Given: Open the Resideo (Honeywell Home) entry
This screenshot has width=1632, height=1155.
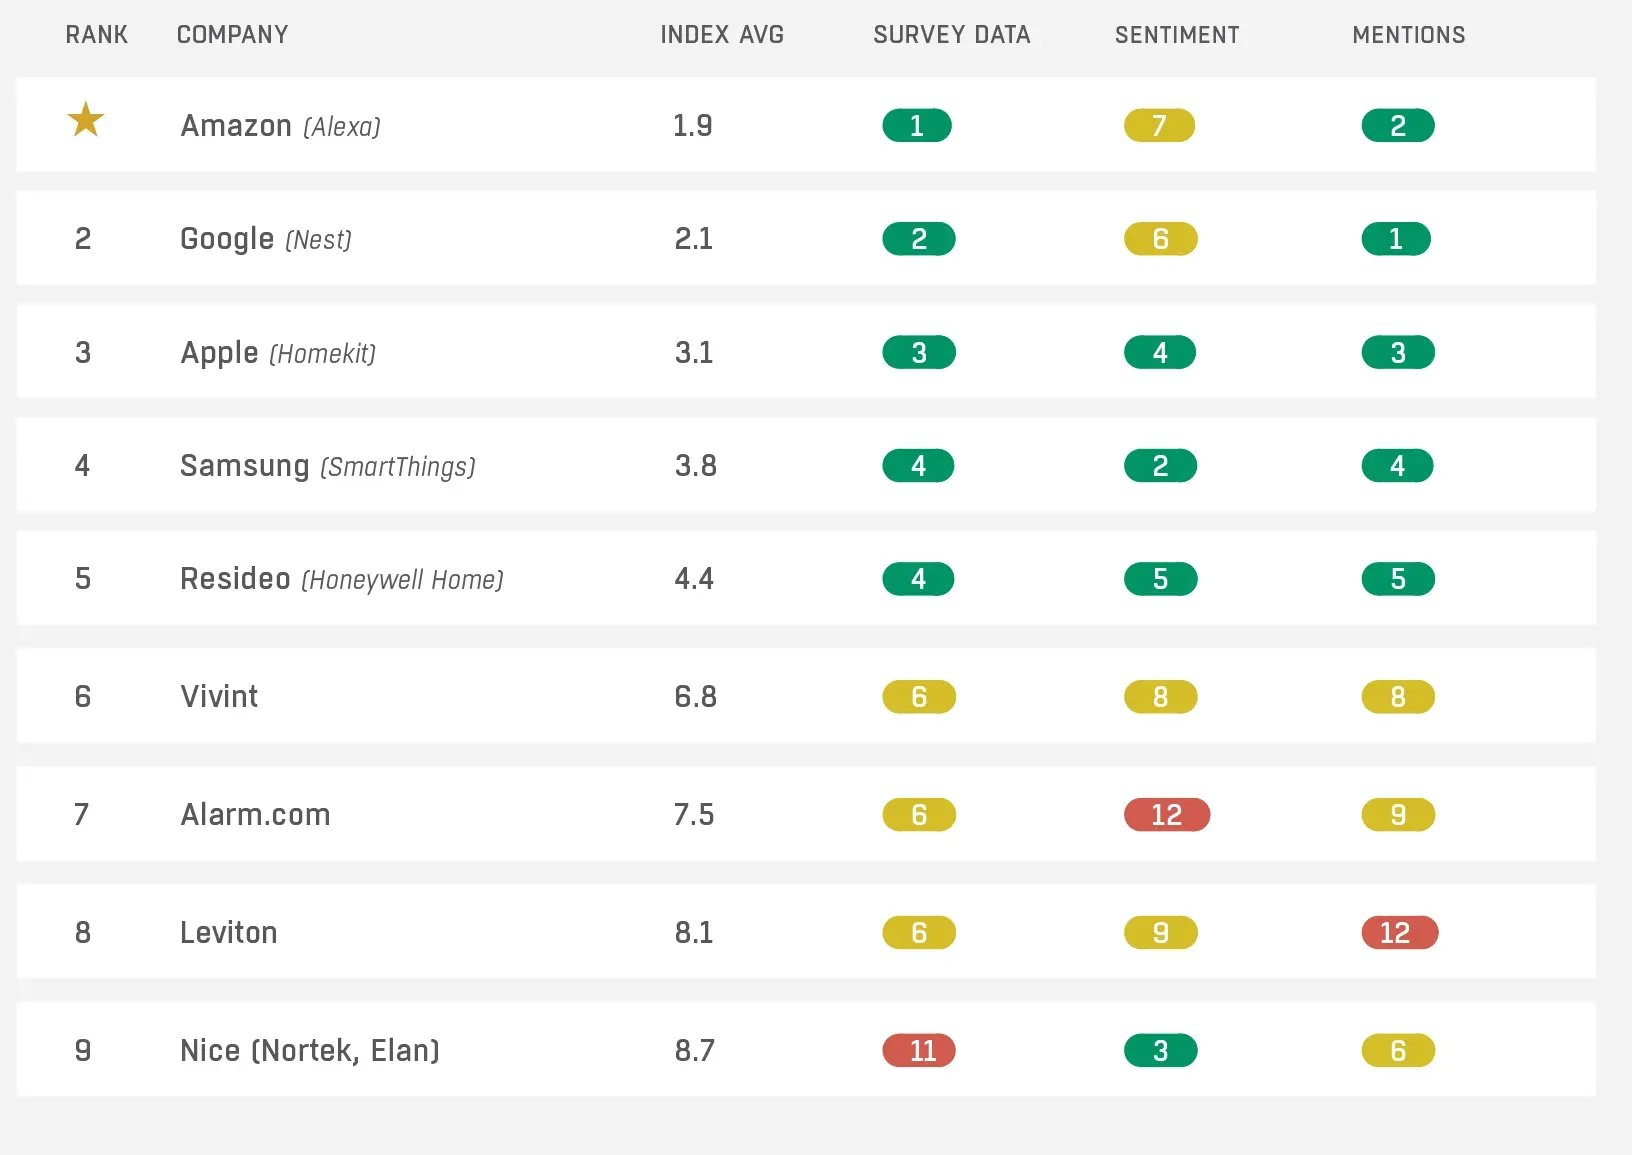Looking at the screenshot, I should [342, 579].
